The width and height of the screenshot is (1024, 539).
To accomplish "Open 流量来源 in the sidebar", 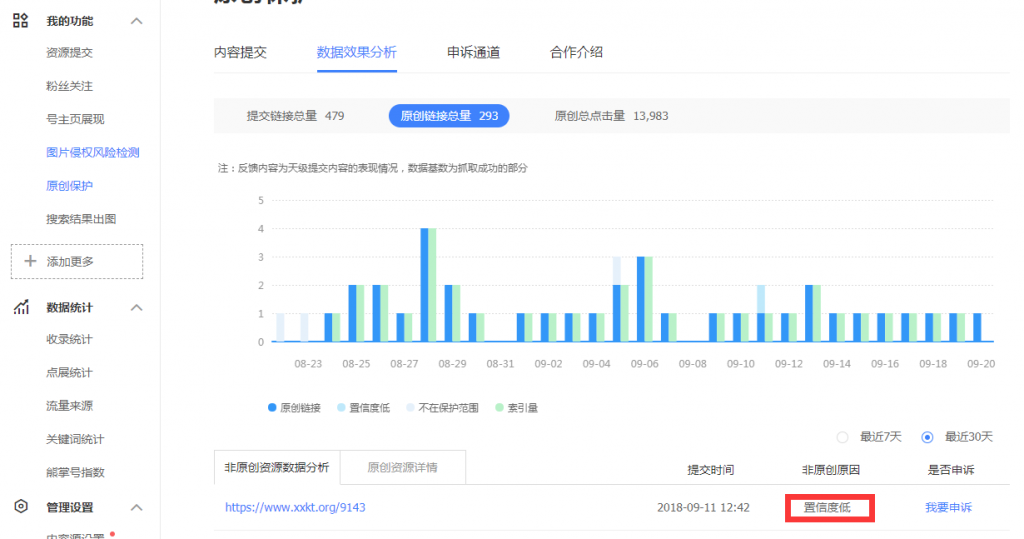I will click(69, 406).
